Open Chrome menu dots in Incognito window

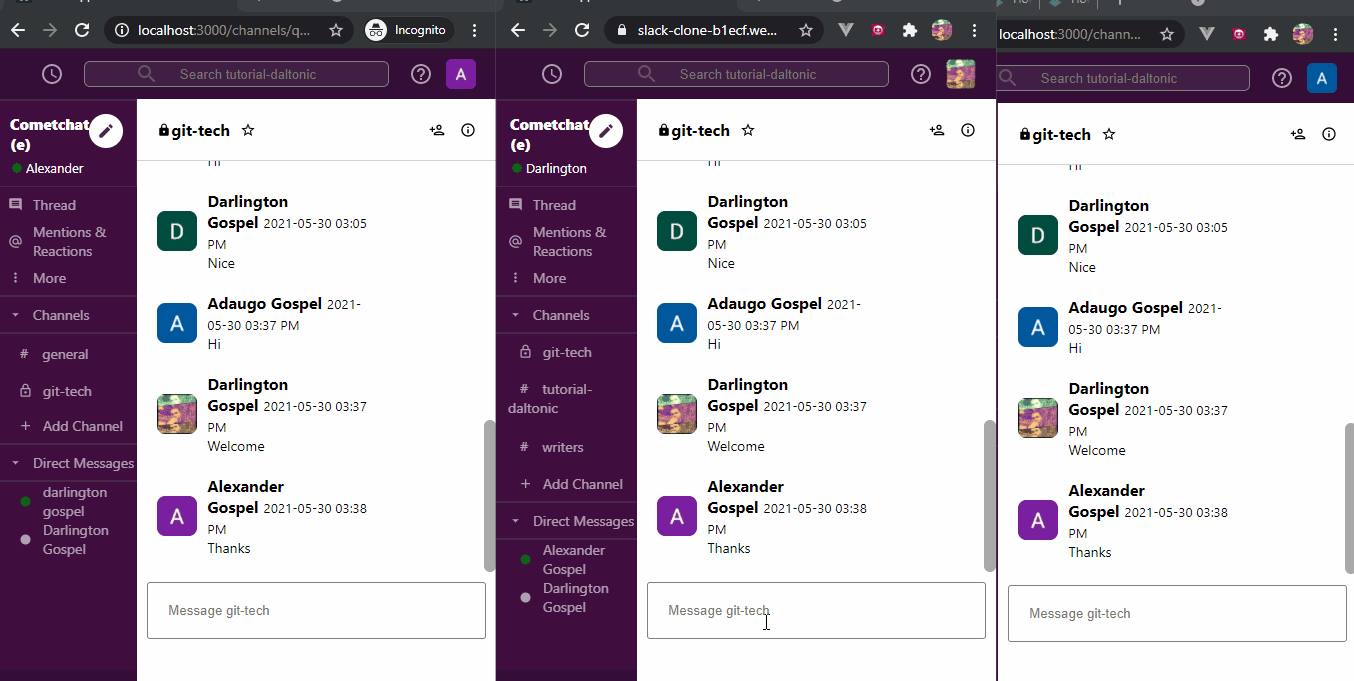(474, 30)
